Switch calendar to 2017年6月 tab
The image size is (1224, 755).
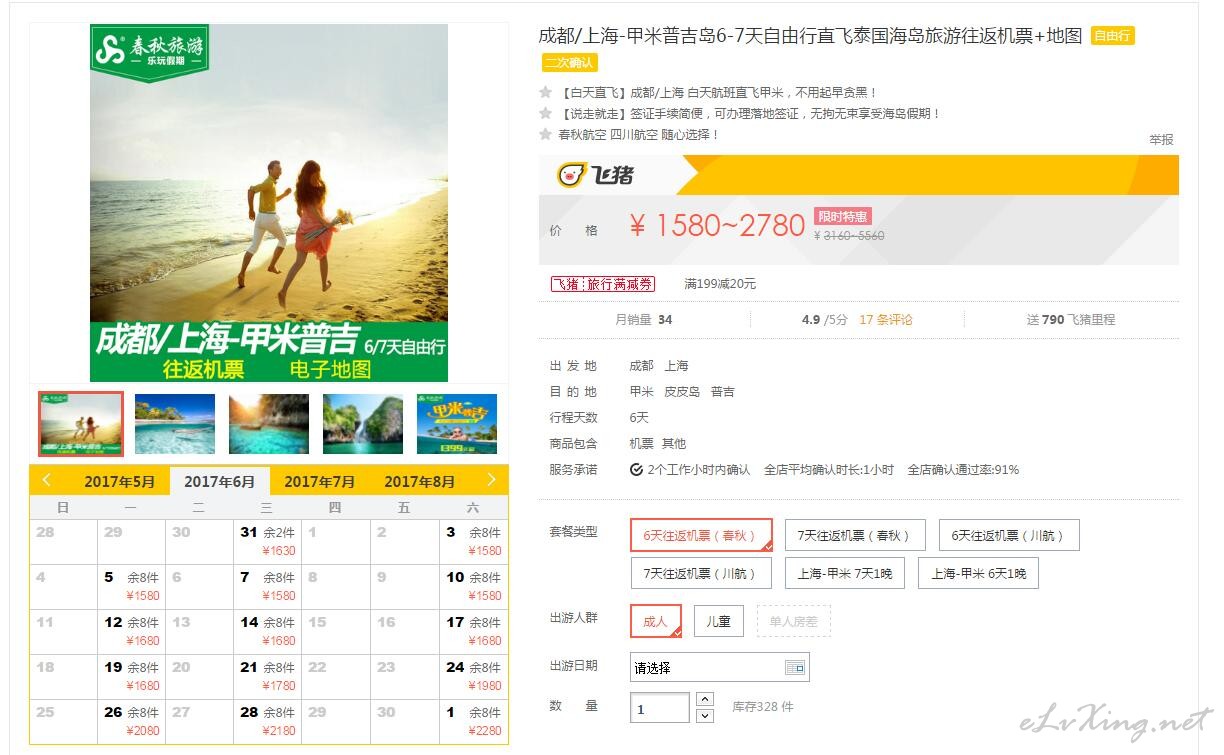(x=220, y=481)
